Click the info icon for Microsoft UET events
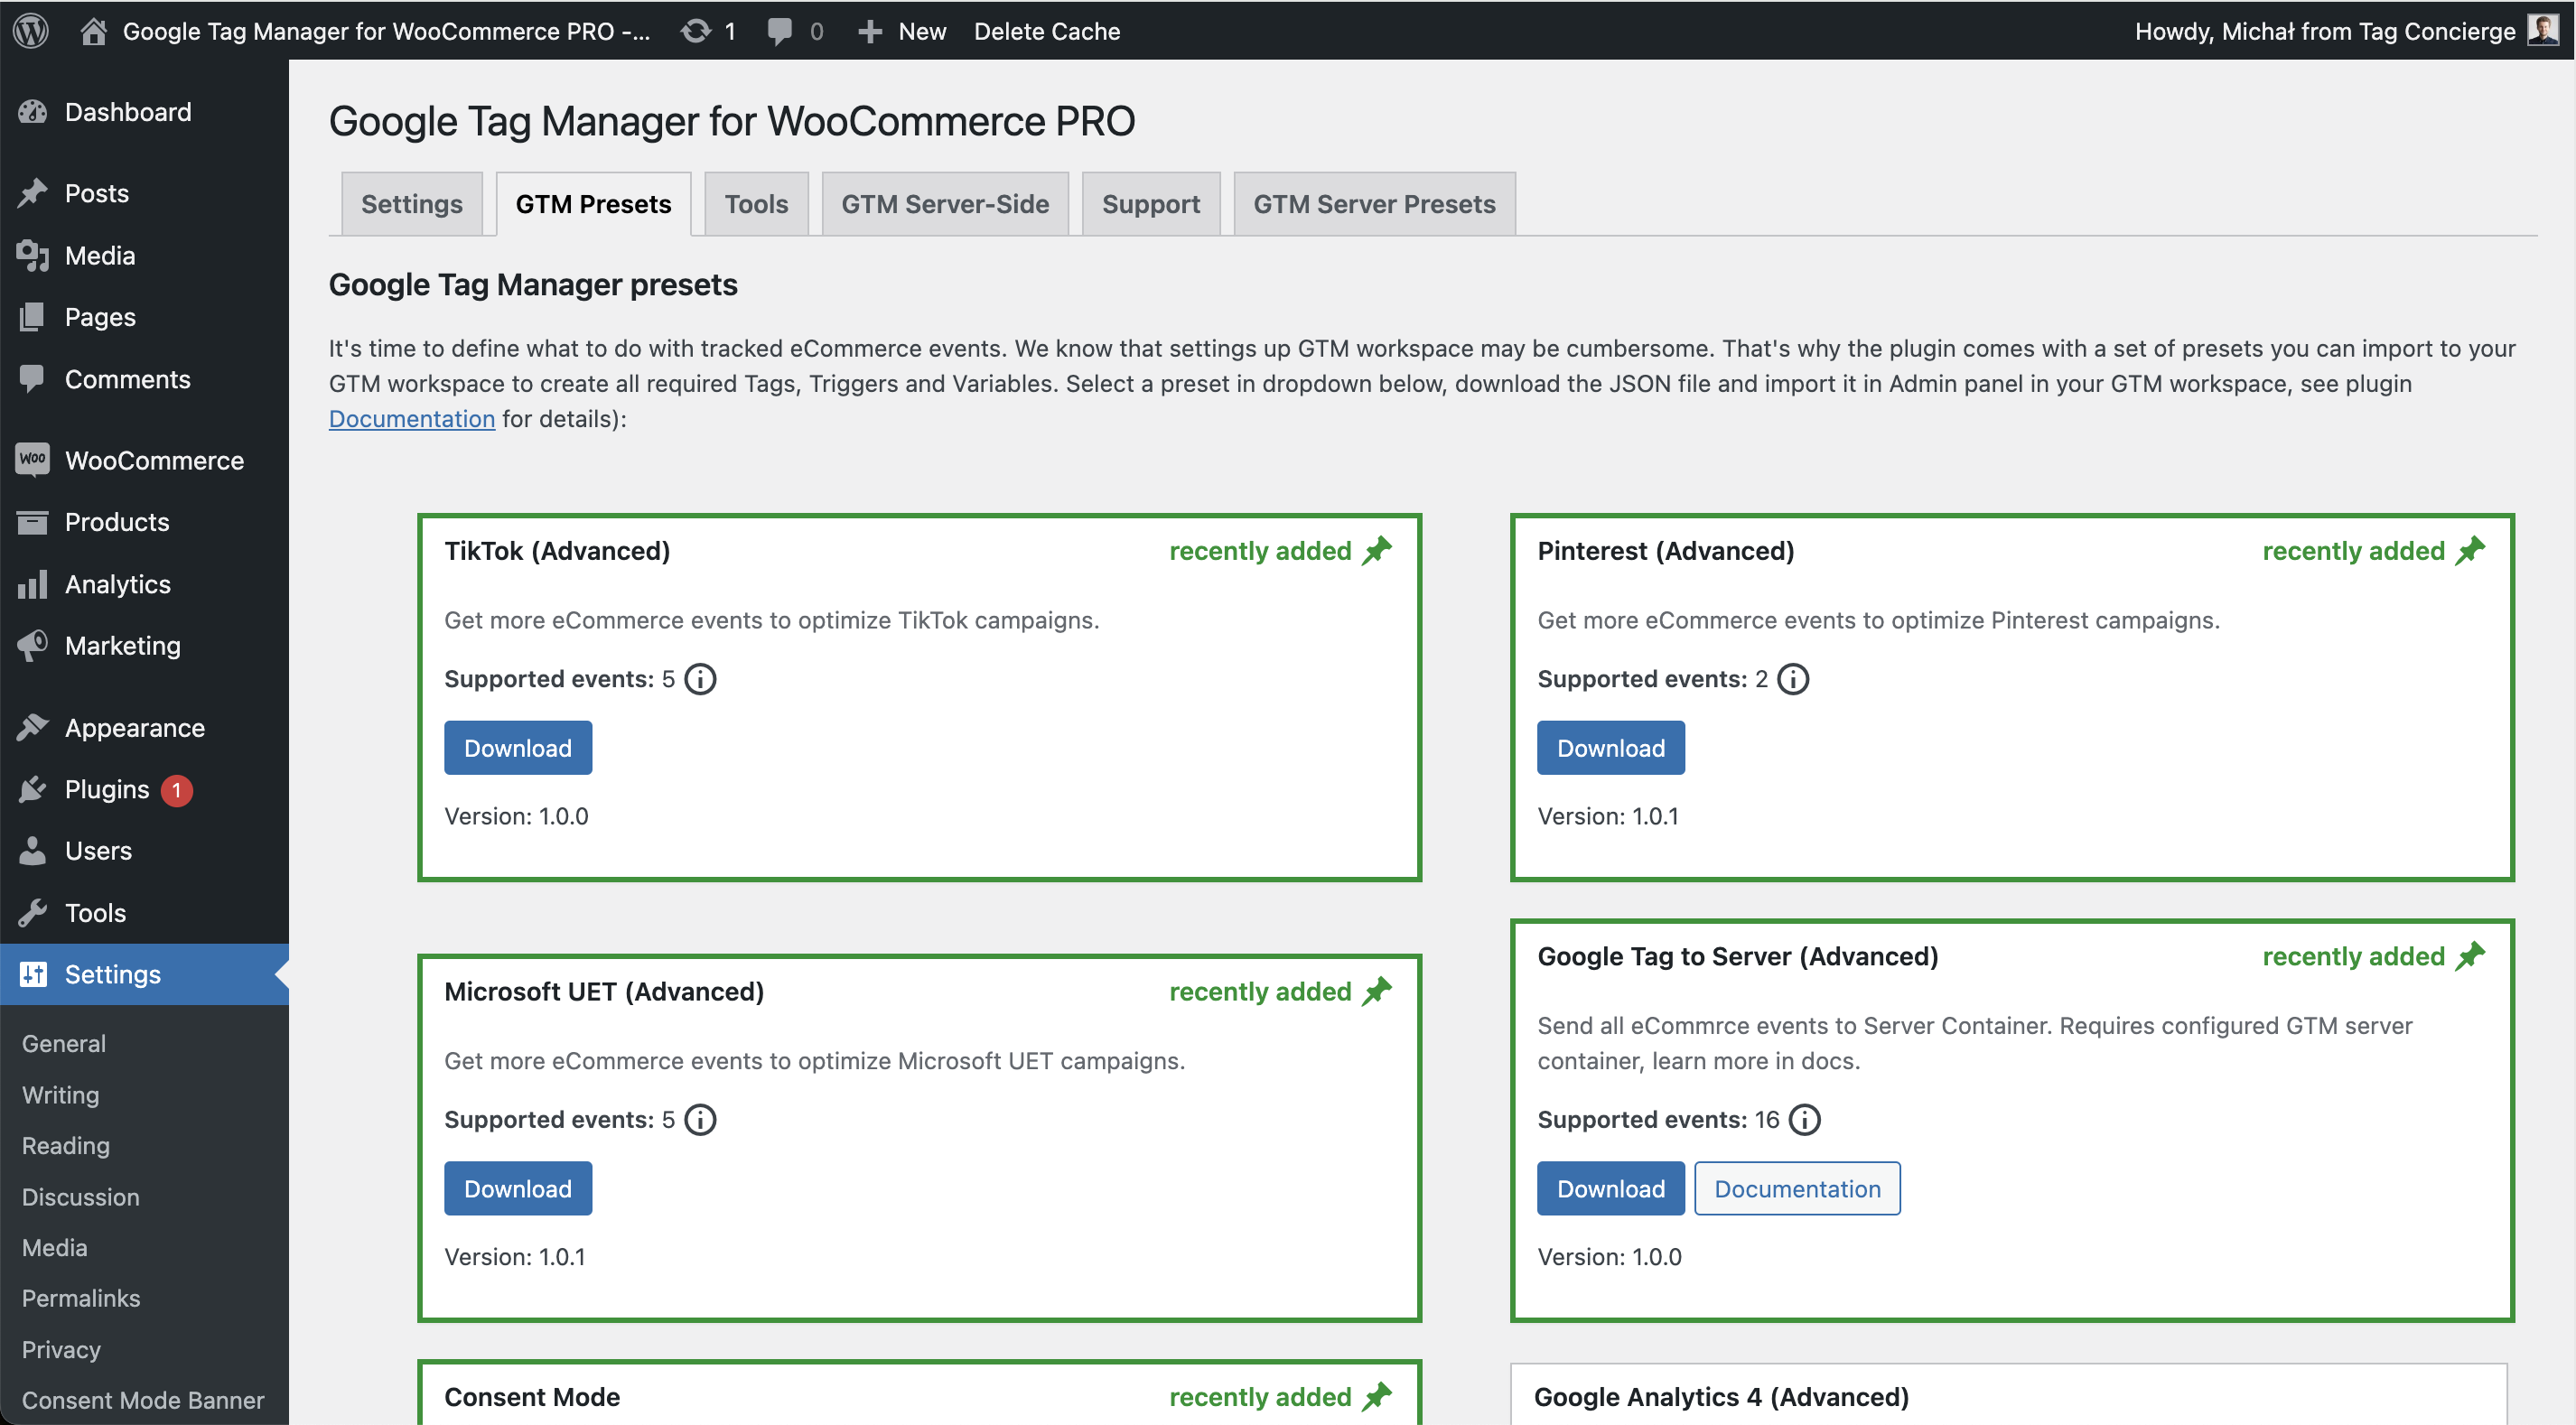 [x=700, y=1119]
